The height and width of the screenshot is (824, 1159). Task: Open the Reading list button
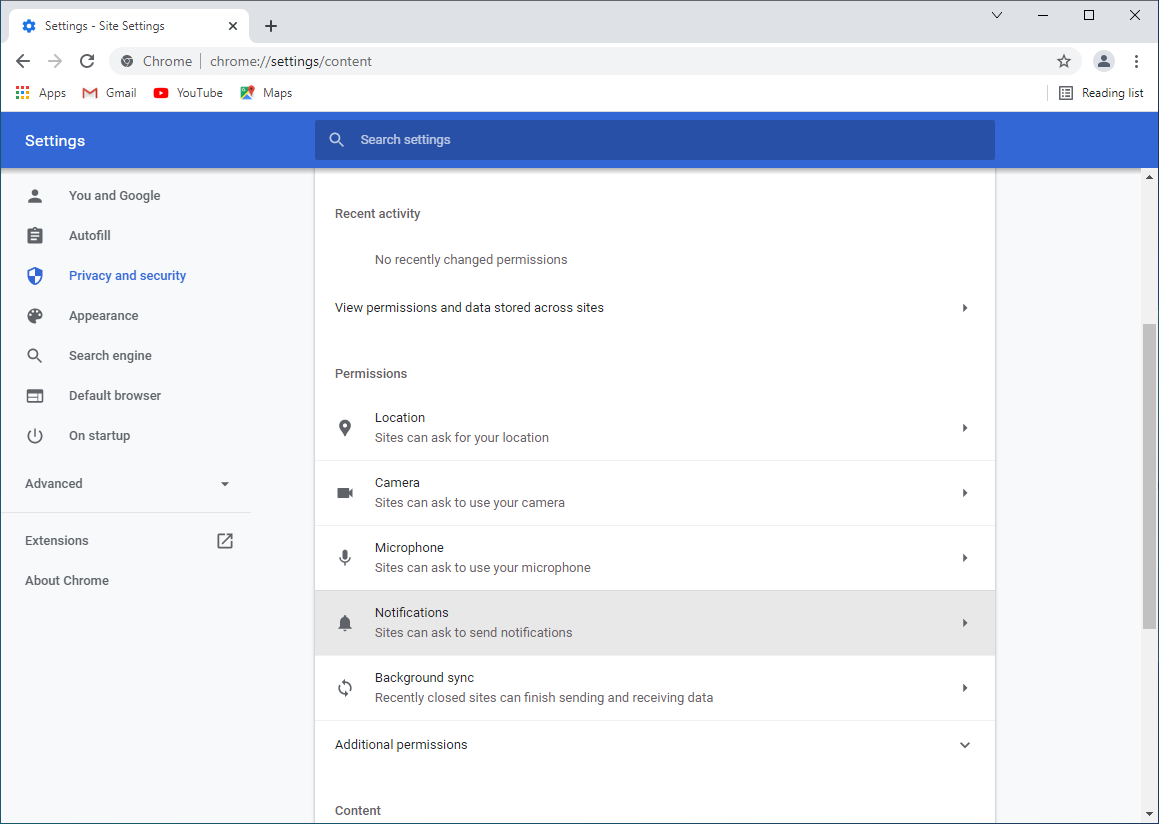1101,93
